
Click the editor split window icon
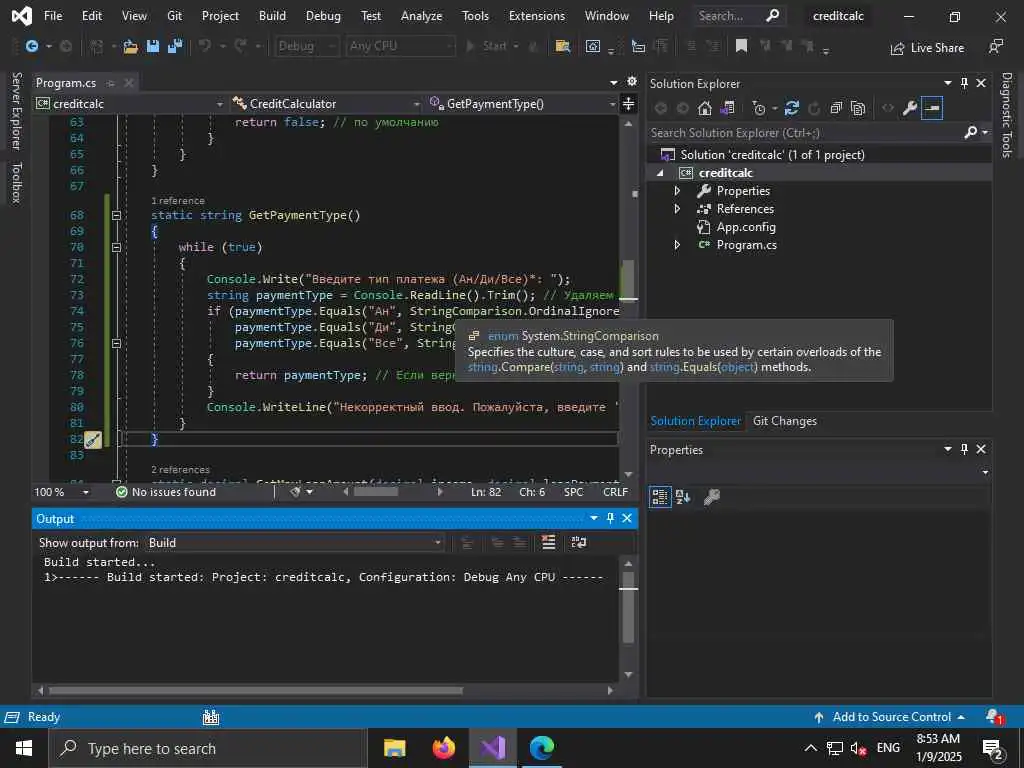click(628, 104)
